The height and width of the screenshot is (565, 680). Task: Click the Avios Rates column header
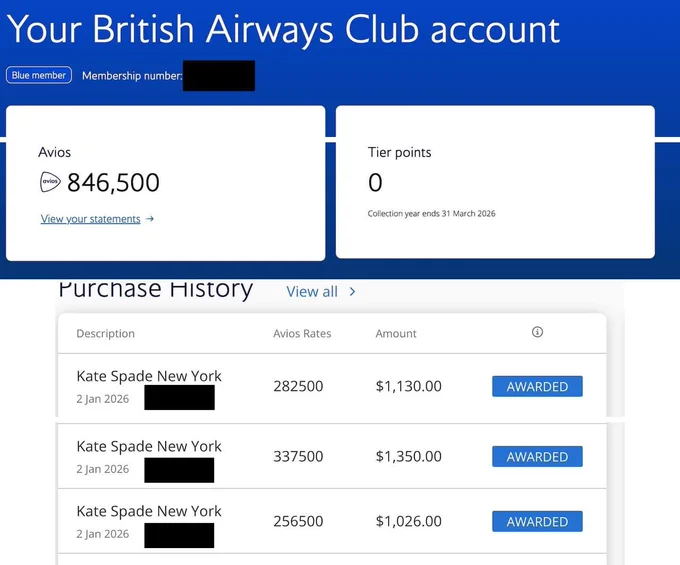pyautogui.click(x=302, y=333)
